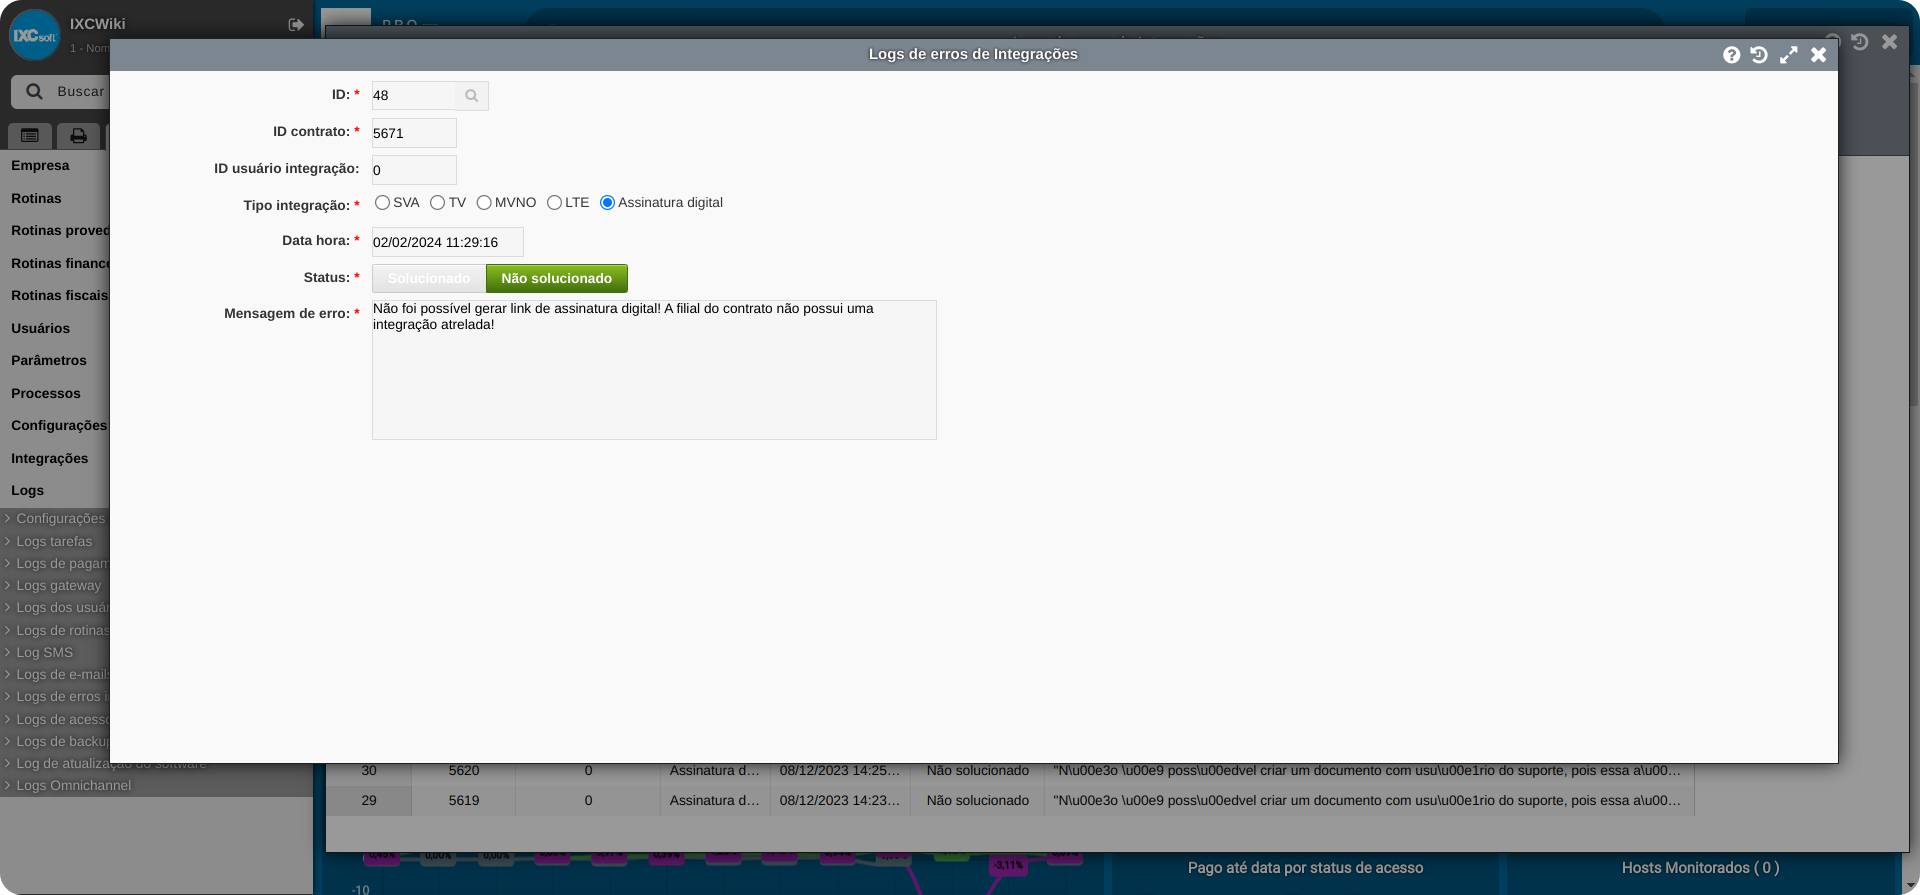The width and height of the screenshot is (1920, 895).
Task: Click date cell 08/12/2023 14:23
Action: click(x=840, y=801)
